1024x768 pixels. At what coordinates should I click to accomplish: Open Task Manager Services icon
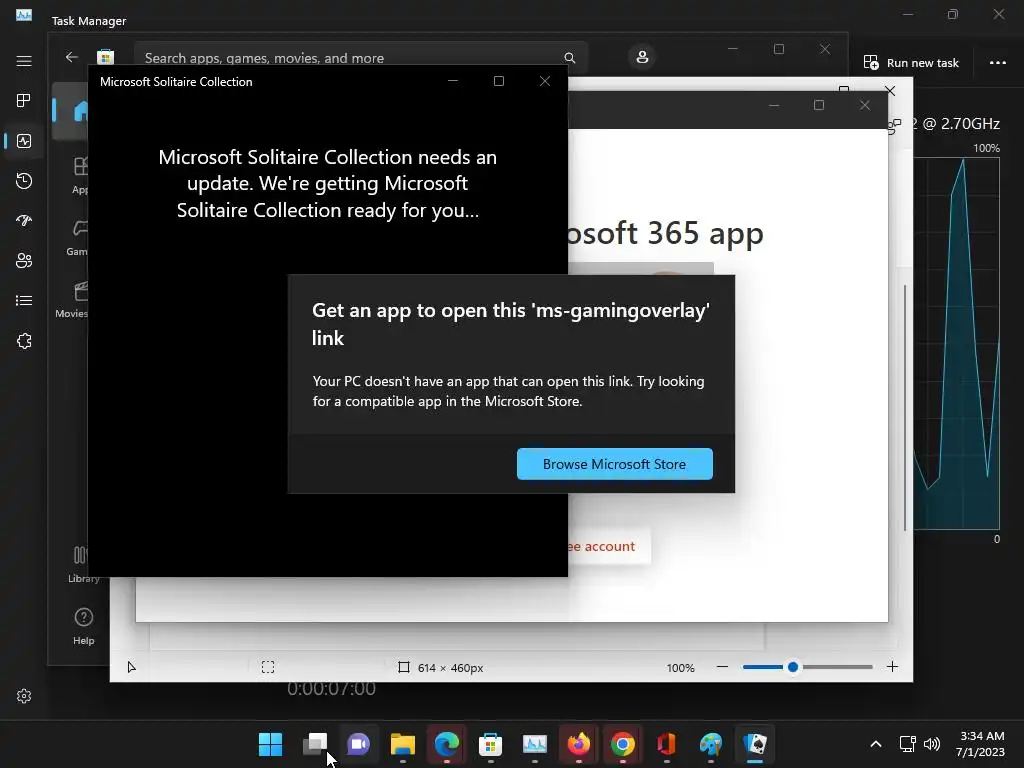pyautogui.click(x=24, y=341)
